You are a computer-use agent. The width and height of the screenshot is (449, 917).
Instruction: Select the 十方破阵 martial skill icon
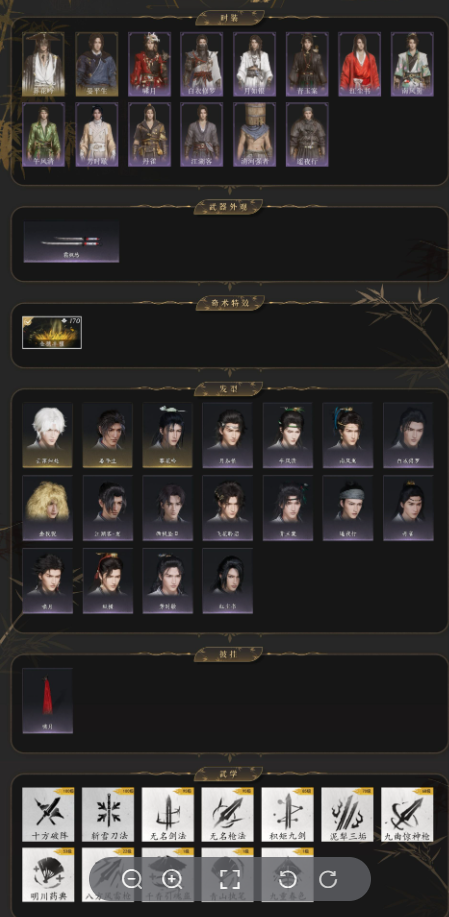(x=49, y=814)
